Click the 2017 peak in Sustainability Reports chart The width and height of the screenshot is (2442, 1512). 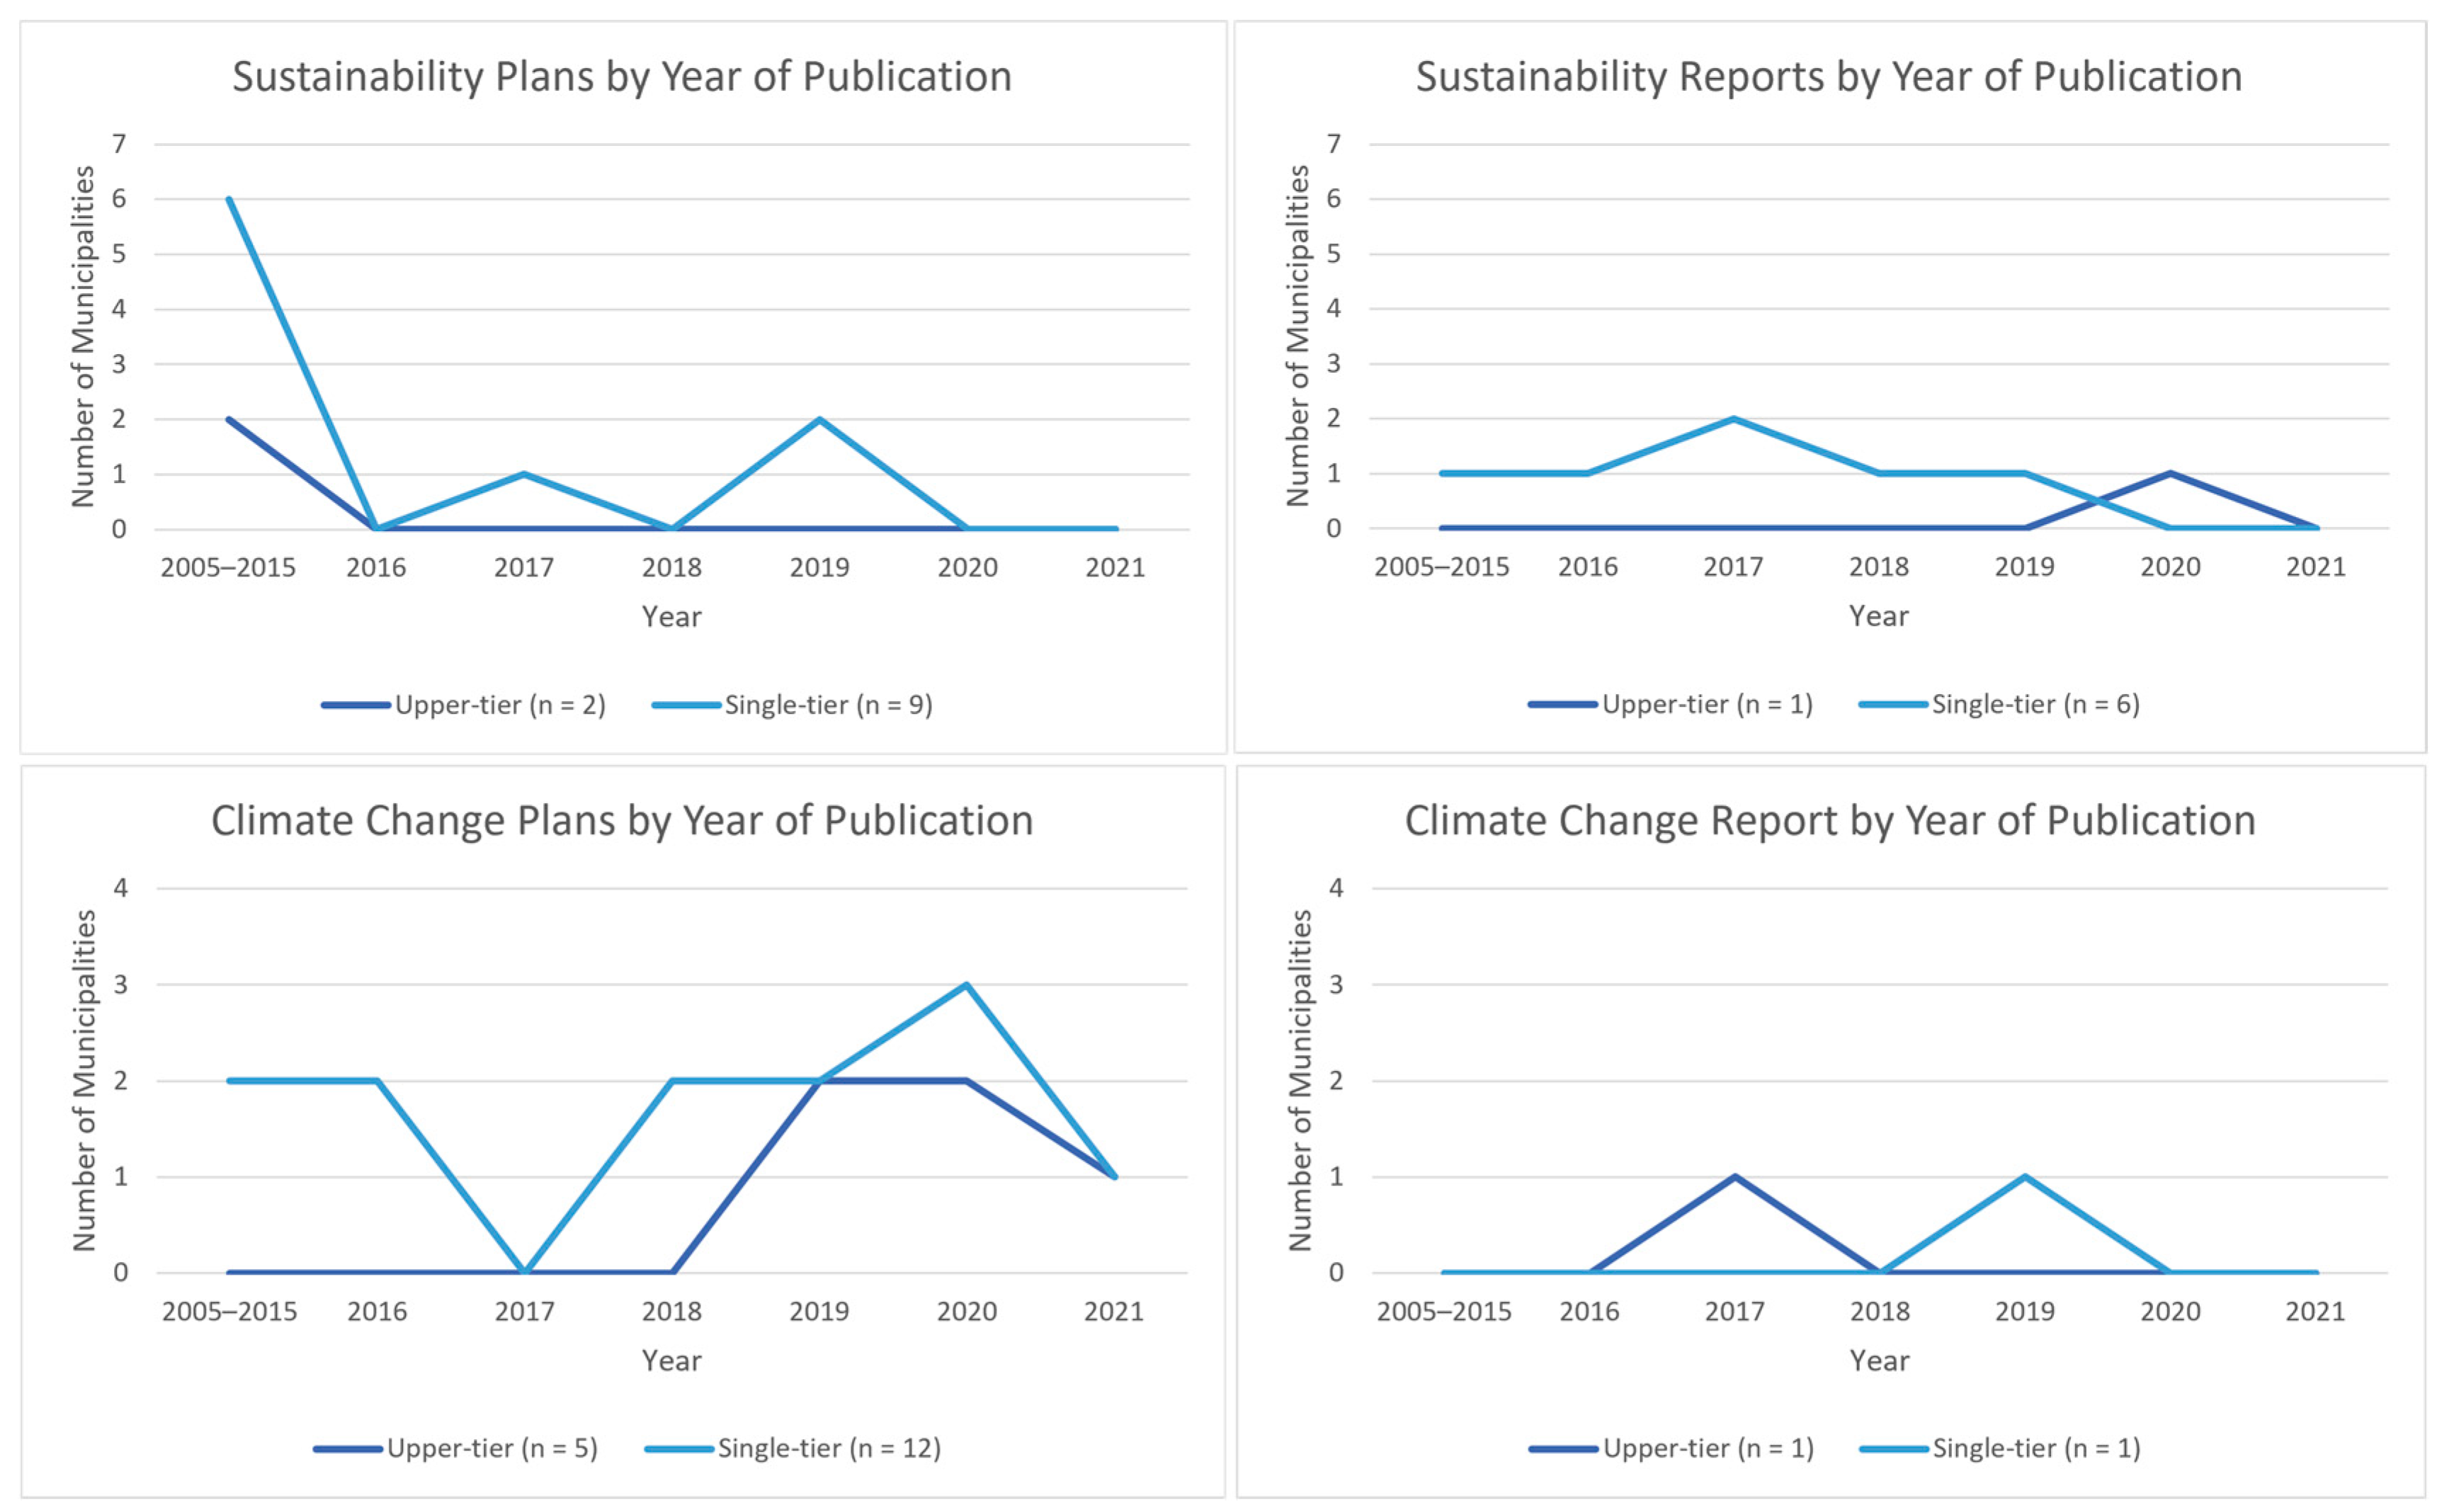[1733, 419]
